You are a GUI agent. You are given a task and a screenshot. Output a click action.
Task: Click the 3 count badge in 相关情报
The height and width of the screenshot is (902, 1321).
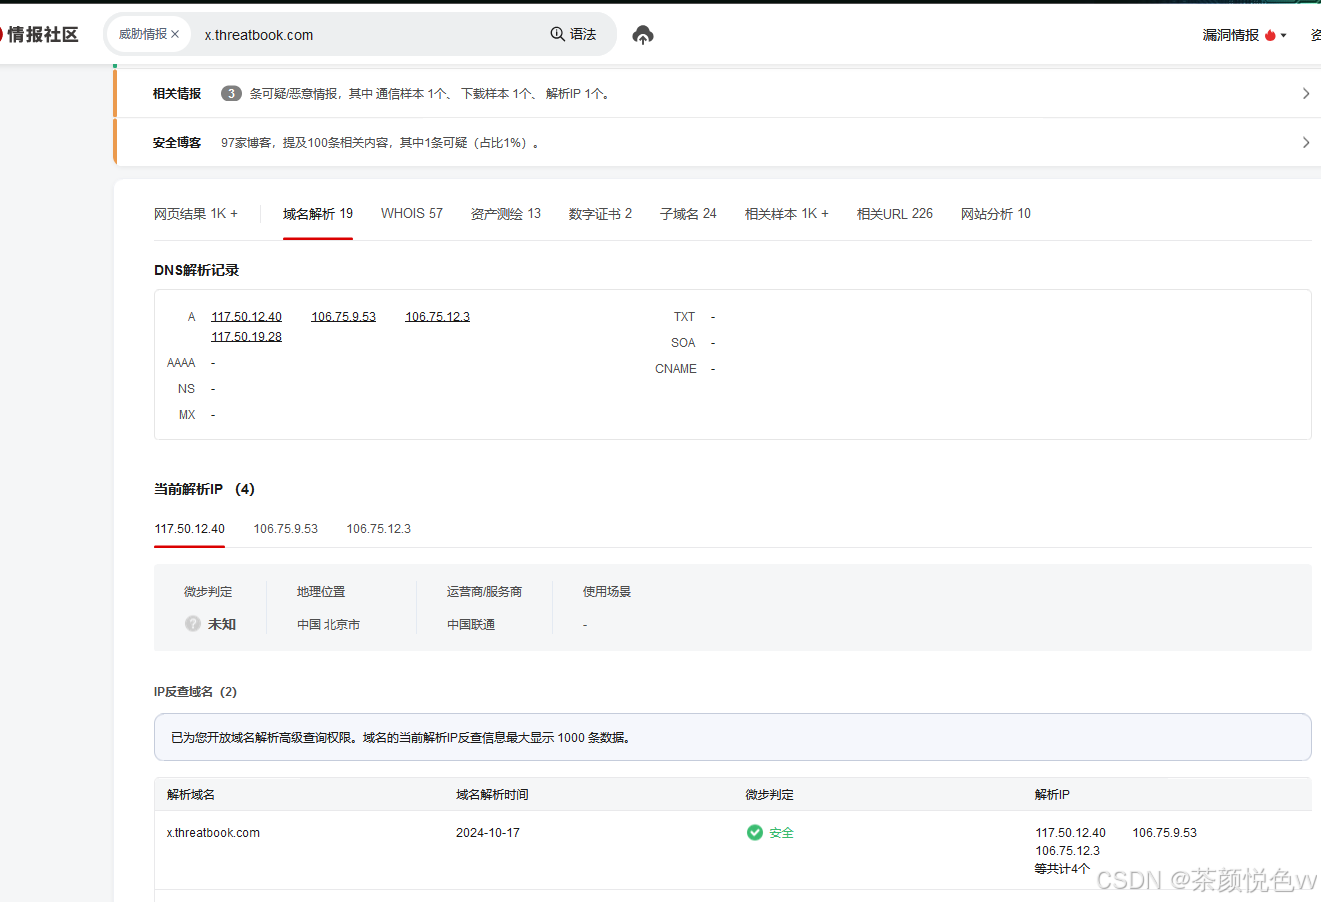(231, 93)
